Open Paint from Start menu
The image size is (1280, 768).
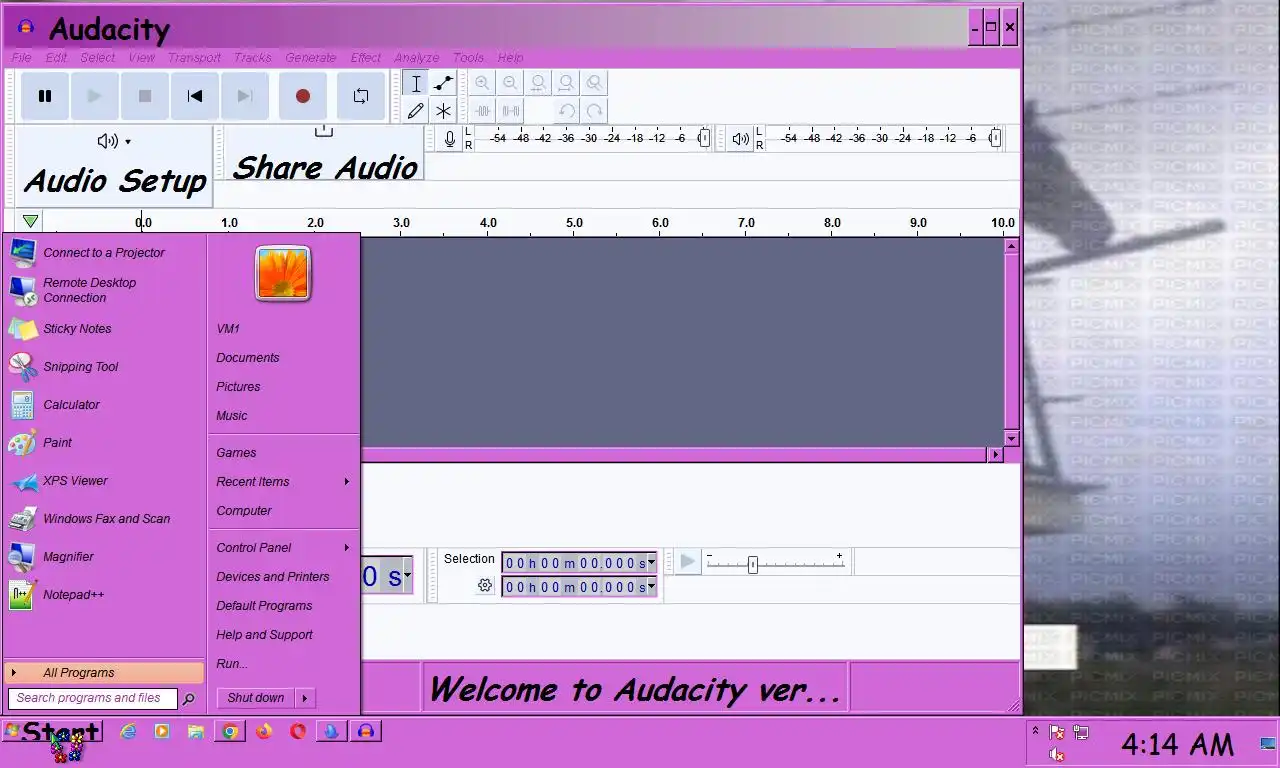104,443
